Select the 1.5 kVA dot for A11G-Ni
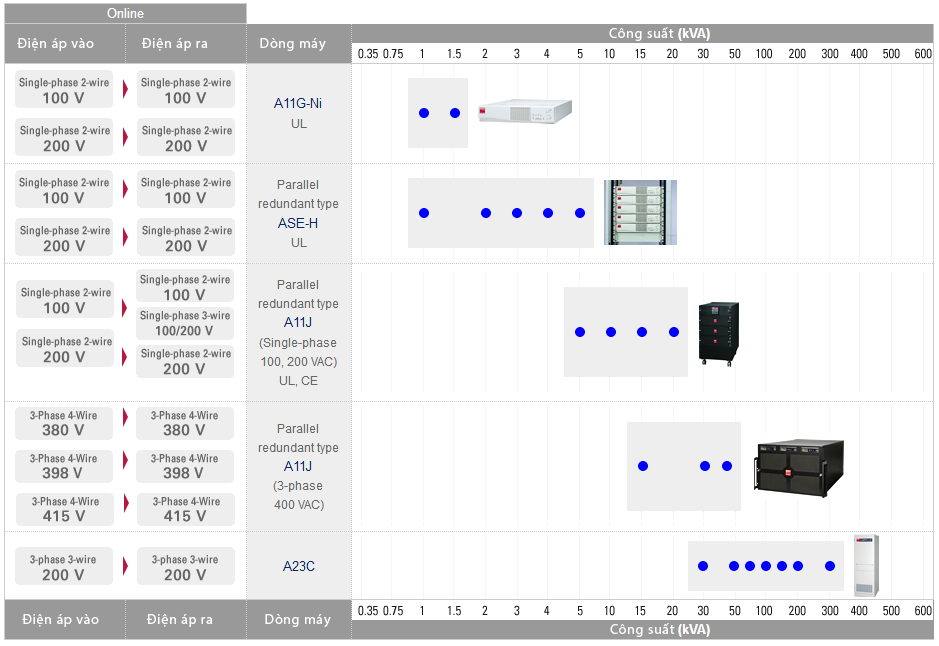The width and height of the screenshot is (939, 646). pyautogui.click(x=455, y=113)
